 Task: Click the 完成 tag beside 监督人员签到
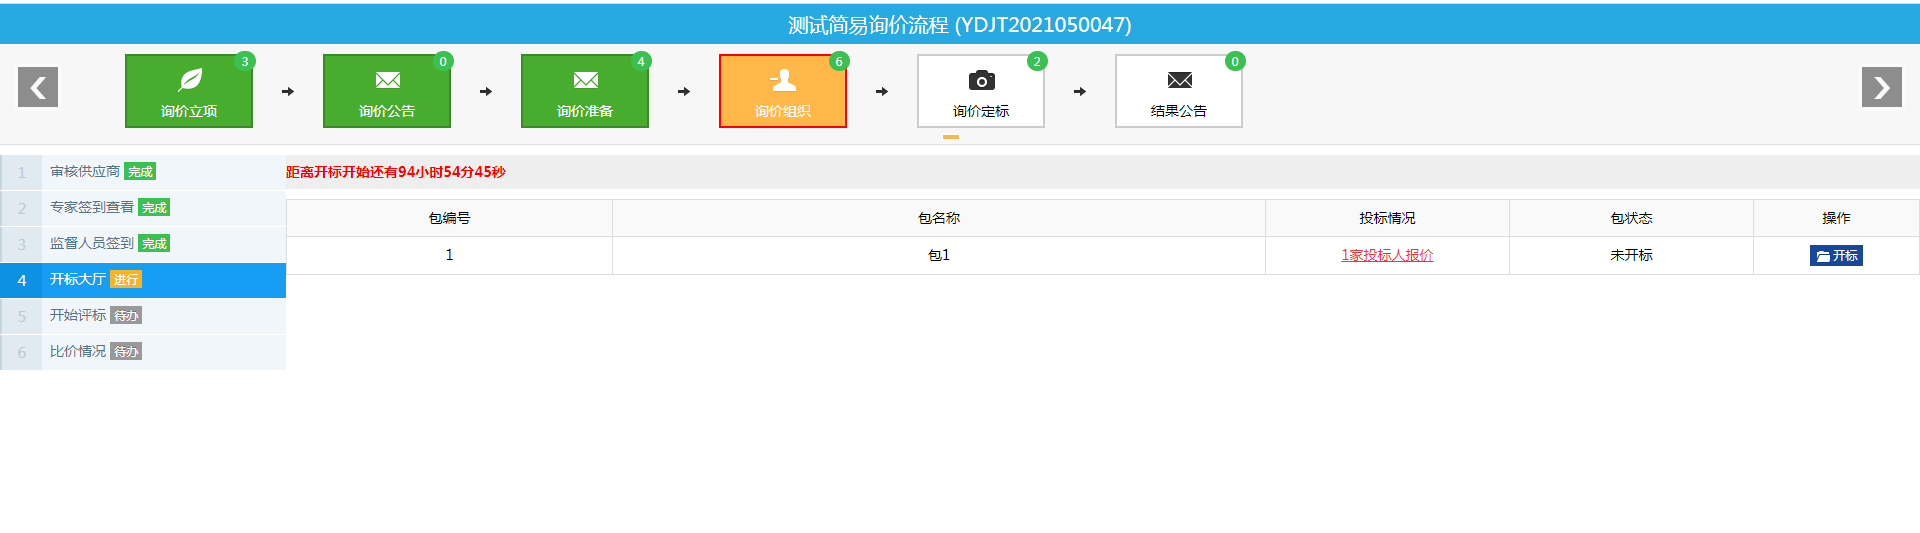tap(154, 244)
